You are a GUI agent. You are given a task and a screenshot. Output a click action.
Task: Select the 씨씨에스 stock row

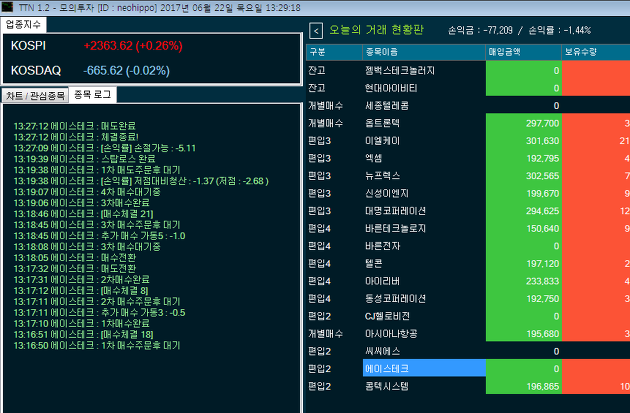click(x=468, y=351)
